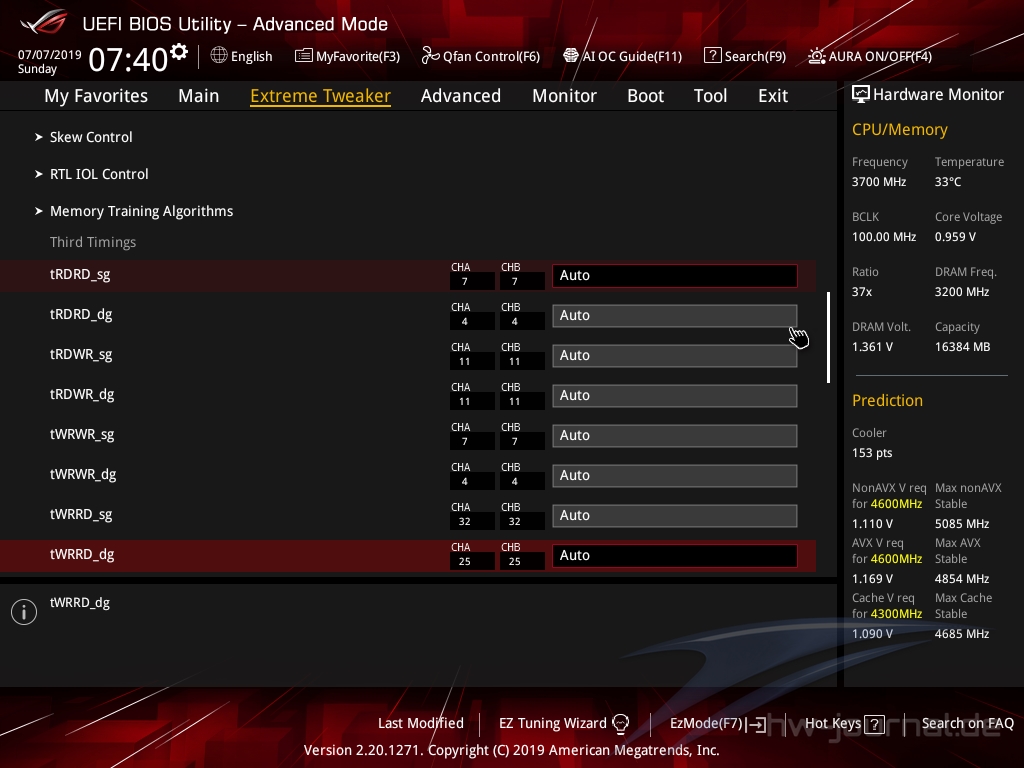Open the Boot tab
The image size is (1024, 768).
click(645, 96)
